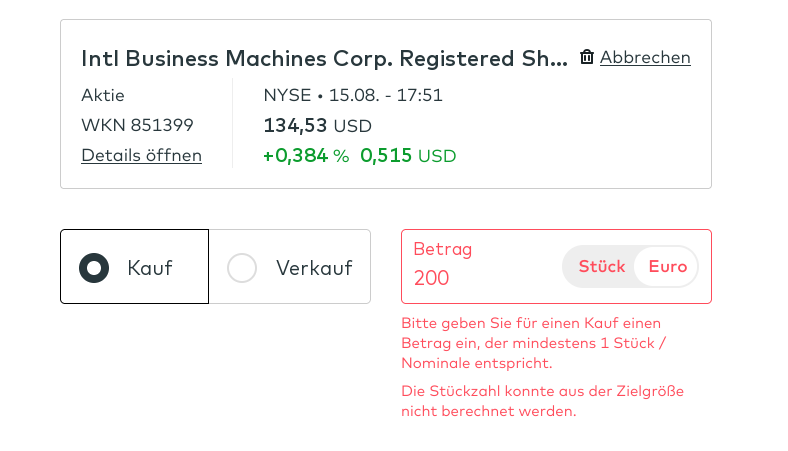Click the 134,53 USD share price
Viewport: 788px width, 451px height.
point(317,126)
